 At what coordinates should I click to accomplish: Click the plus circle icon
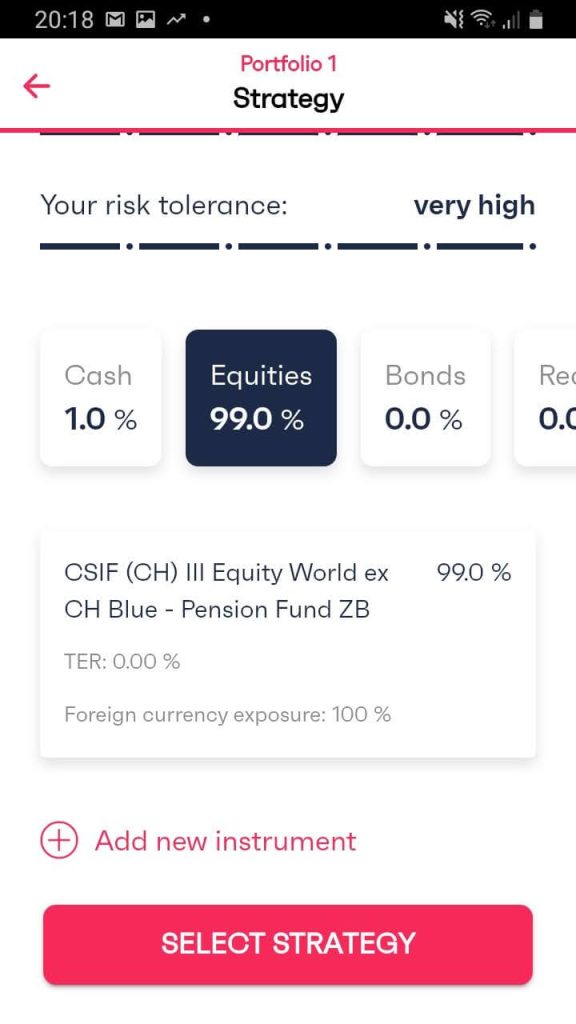point(59,840)
